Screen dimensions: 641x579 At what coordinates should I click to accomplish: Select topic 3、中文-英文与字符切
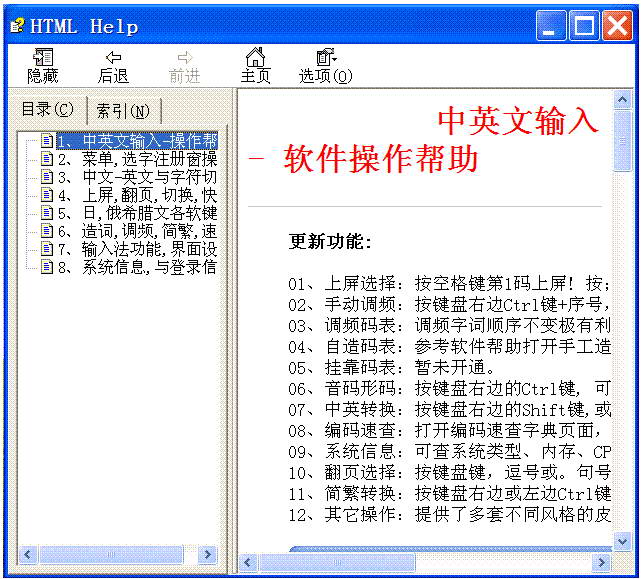click(x=137, y=177)
